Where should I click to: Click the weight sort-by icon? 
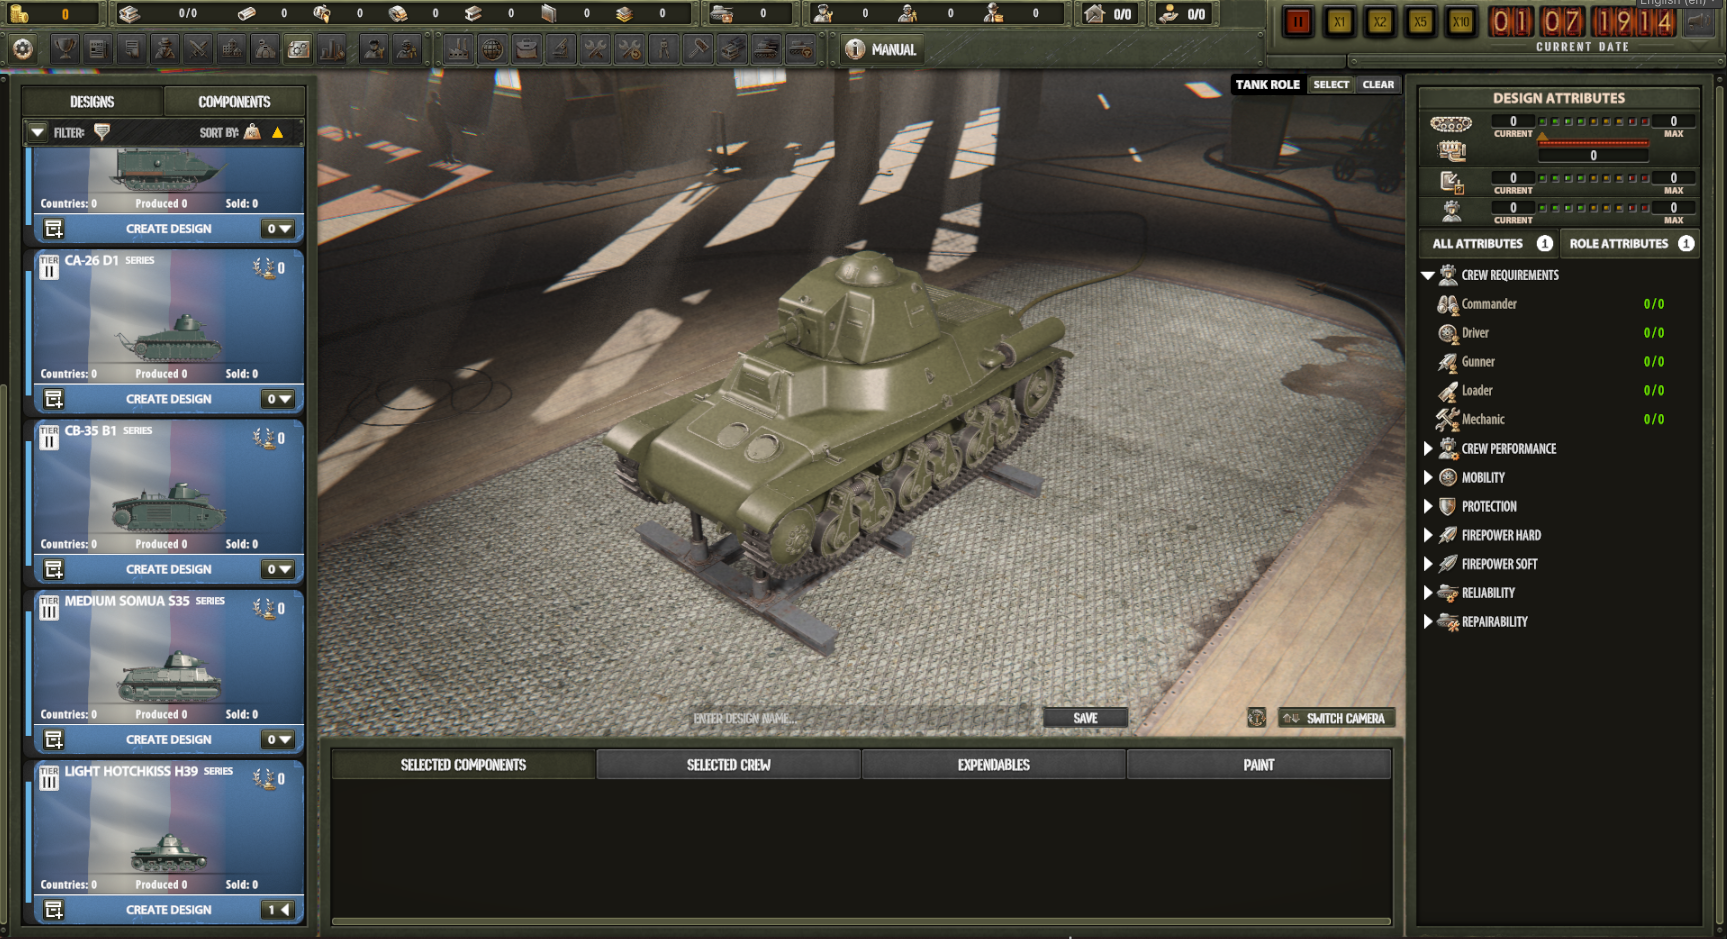(252, 132)
